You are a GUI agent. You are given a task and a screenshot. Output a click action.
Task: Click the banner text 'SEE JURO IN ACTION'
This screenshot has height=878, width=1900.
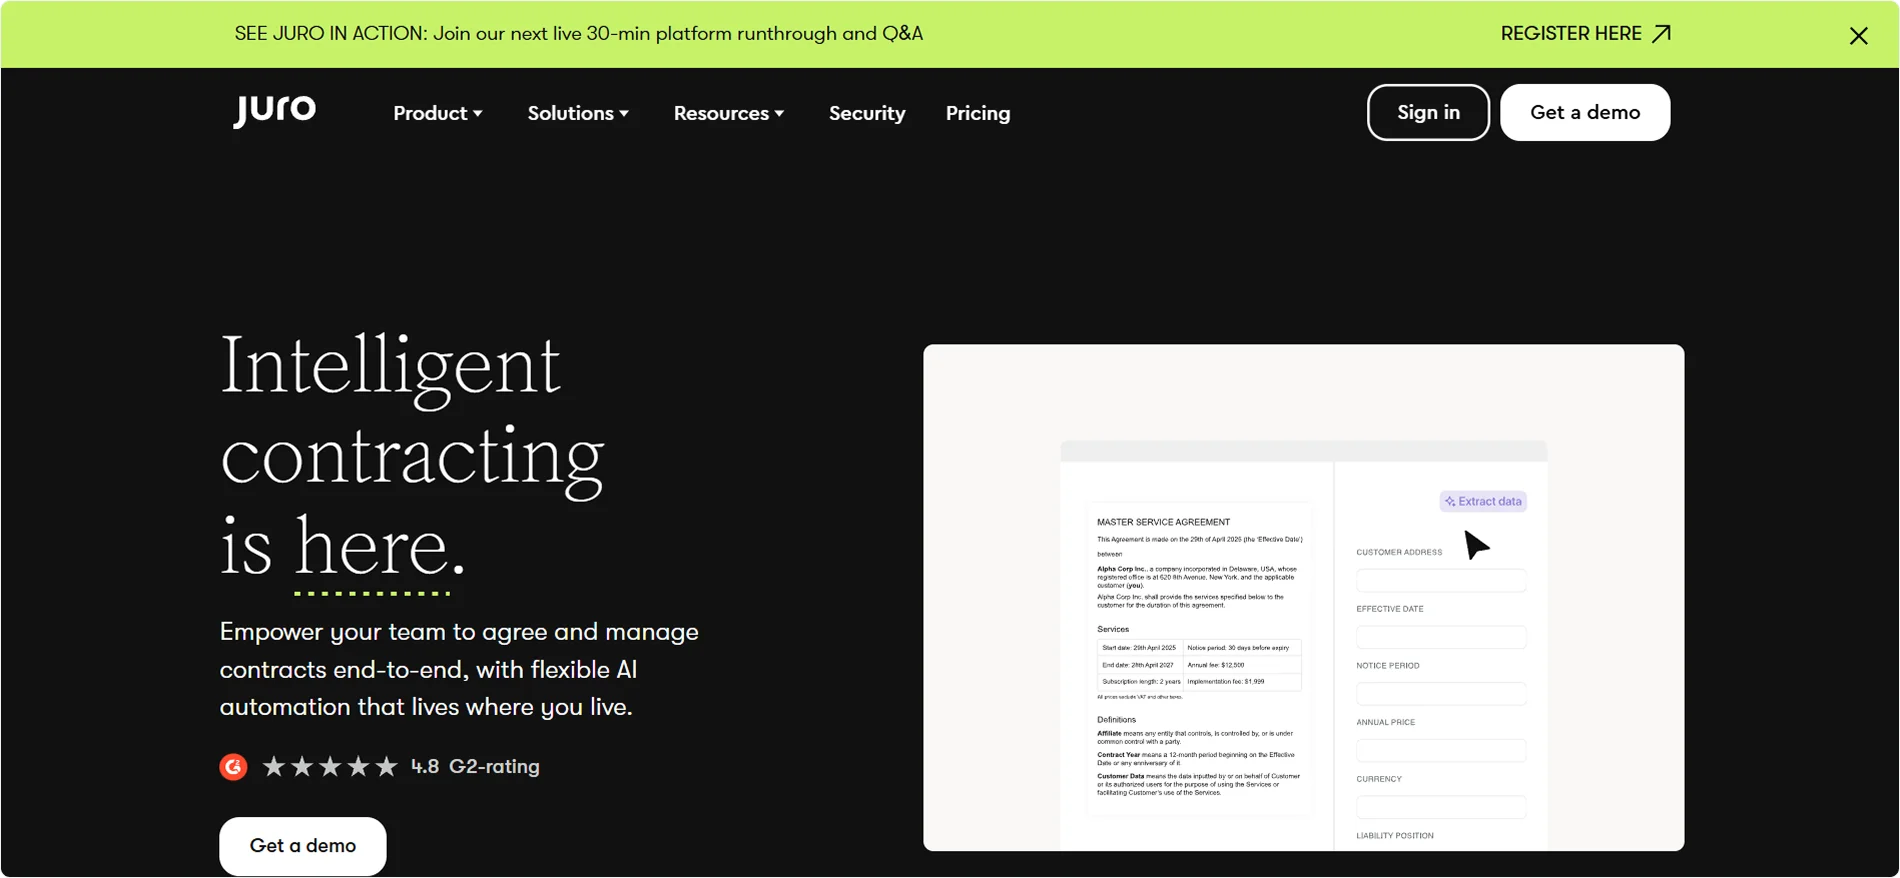click(x=330, y=34)
